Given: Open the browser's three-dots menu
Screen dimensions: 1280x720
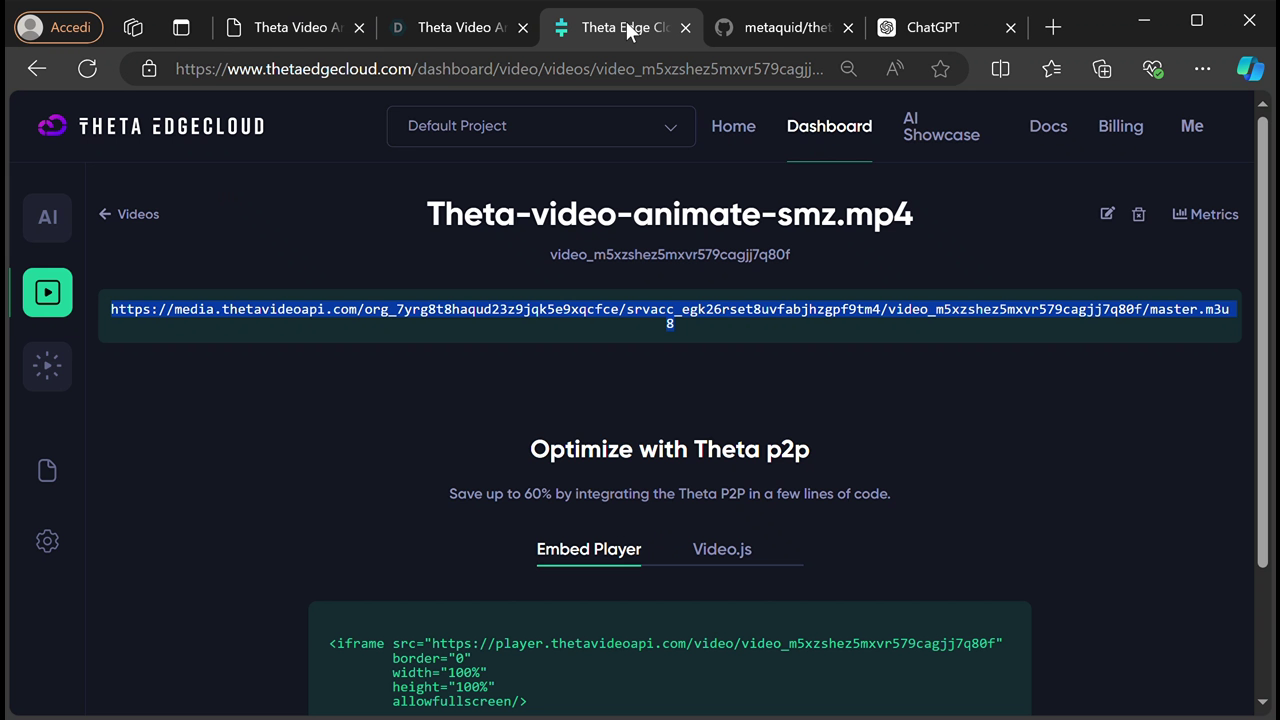Looking at the screenshot, I should (x=1202, y=69).
